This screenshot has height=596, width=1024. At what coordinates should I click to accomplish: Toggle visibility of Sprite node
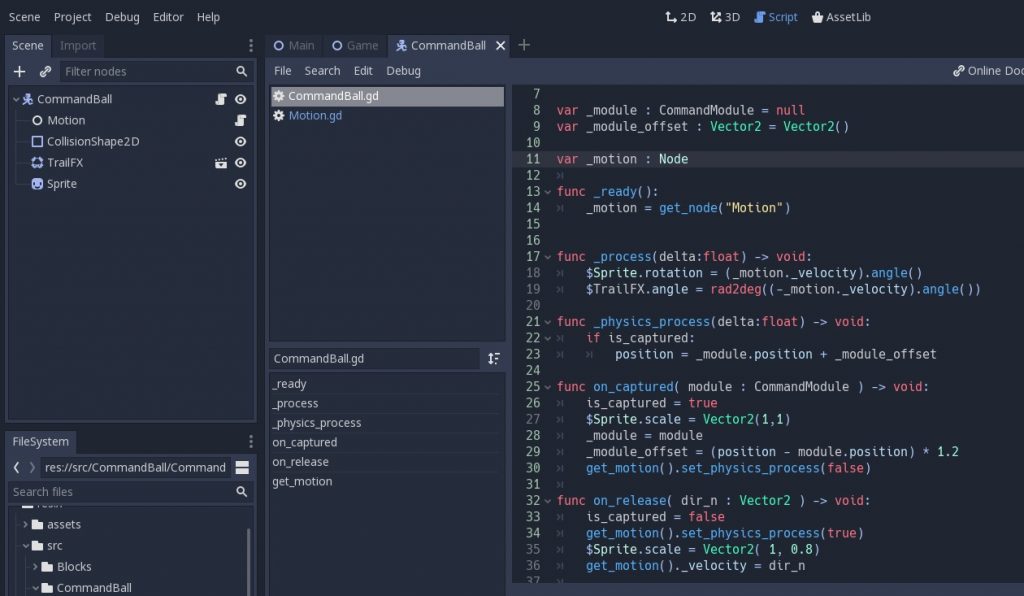click(240, 184)
